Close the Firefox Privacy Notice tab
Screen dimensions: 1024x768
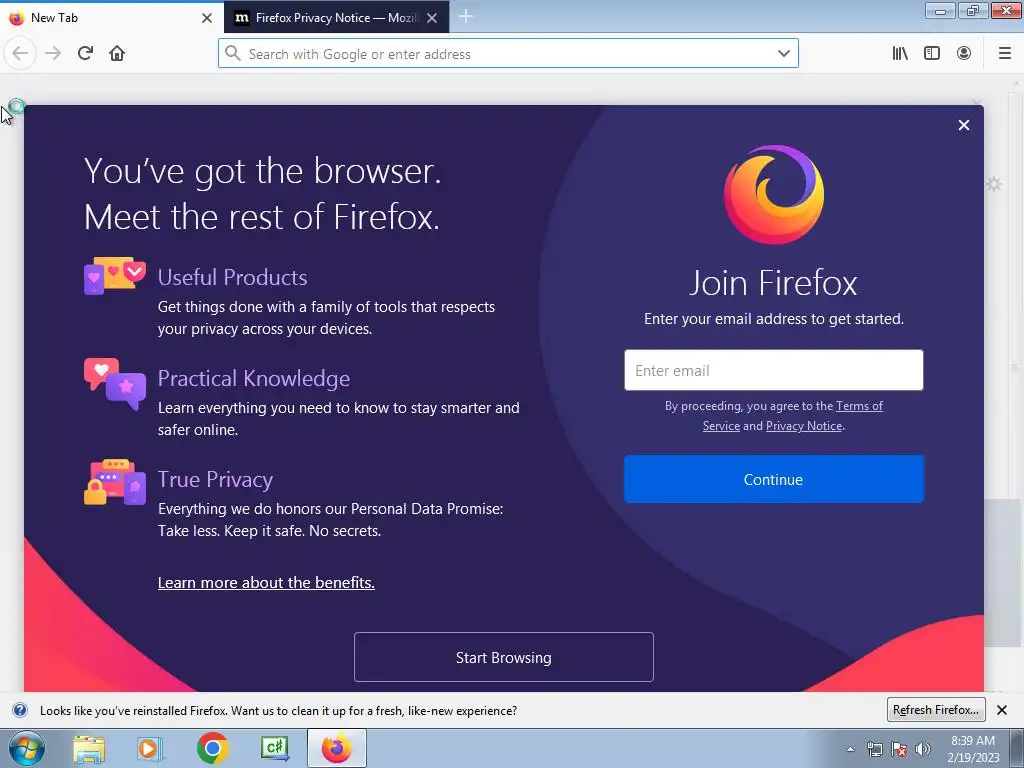(x=432, y=18)
